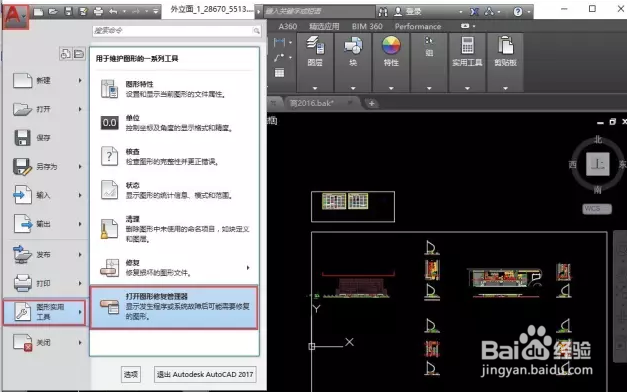Image resolution: width=627 pixels, height=392 pixels.
Task: Expand 实用工具 panel dropdown arrow
Action: click(x=467, y=88)
